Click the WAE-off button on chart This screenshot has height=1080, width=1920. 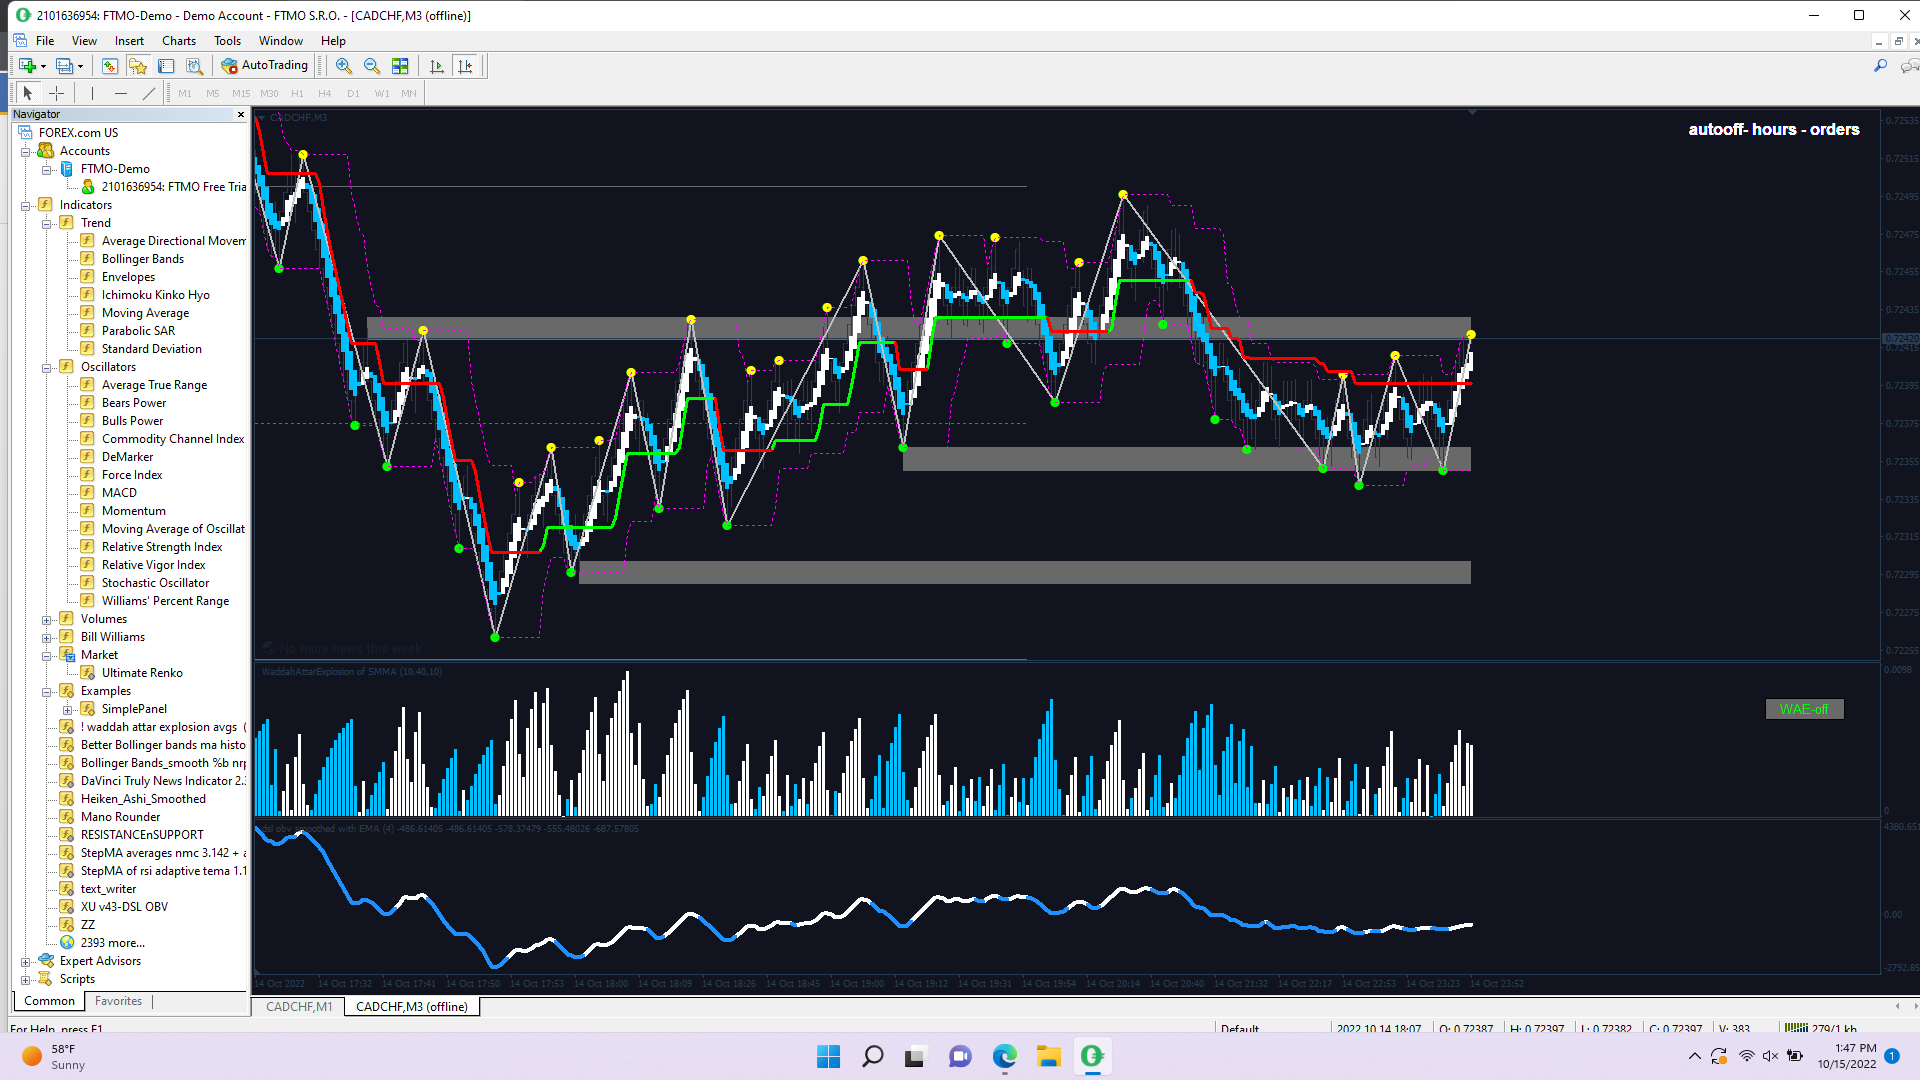(x=1804, y=709)
